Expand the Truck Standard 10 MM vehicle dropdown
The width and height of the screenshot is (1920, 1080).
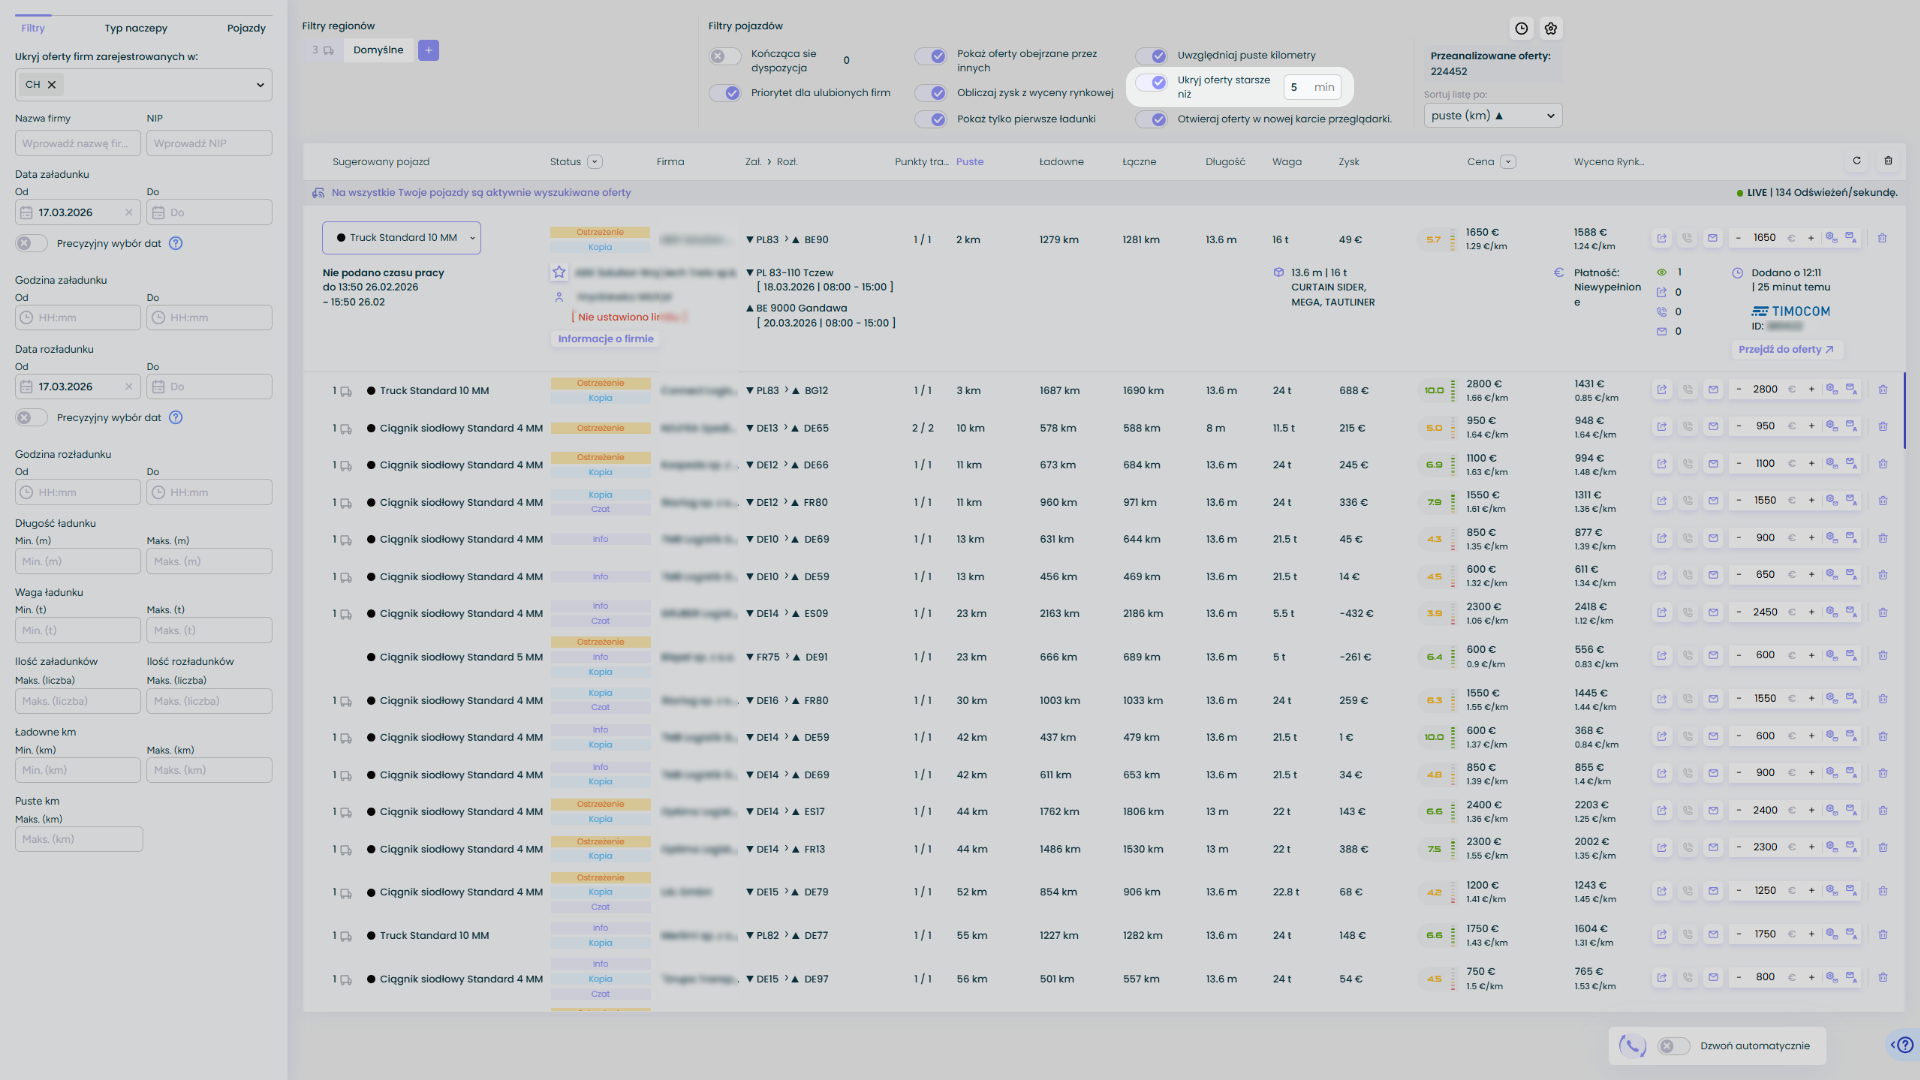tap(401, 238)
